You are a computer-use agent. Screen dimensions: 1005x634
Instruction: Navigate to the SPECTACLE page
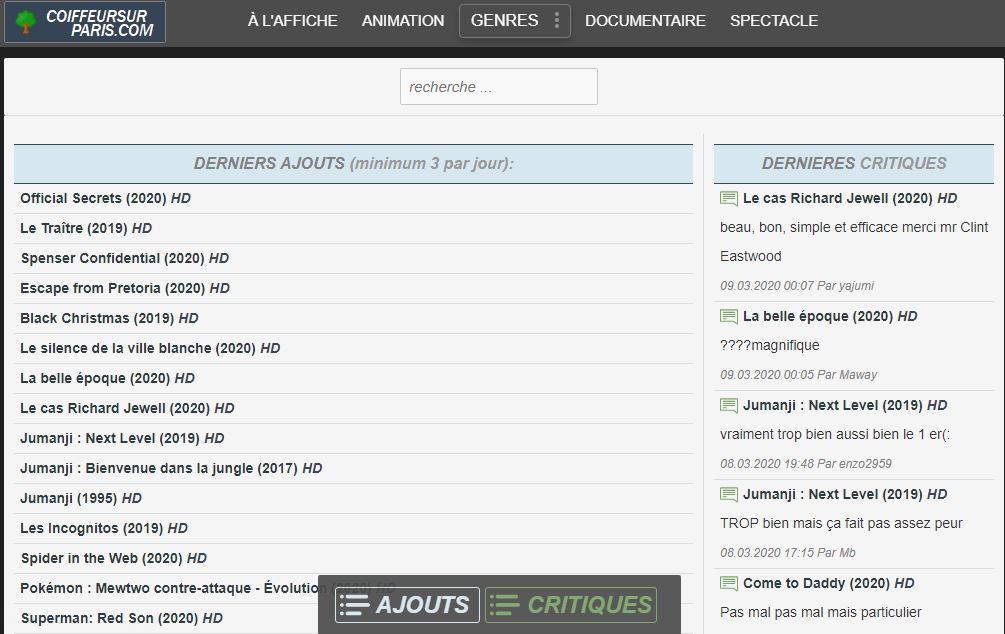[x=773, y=21]
